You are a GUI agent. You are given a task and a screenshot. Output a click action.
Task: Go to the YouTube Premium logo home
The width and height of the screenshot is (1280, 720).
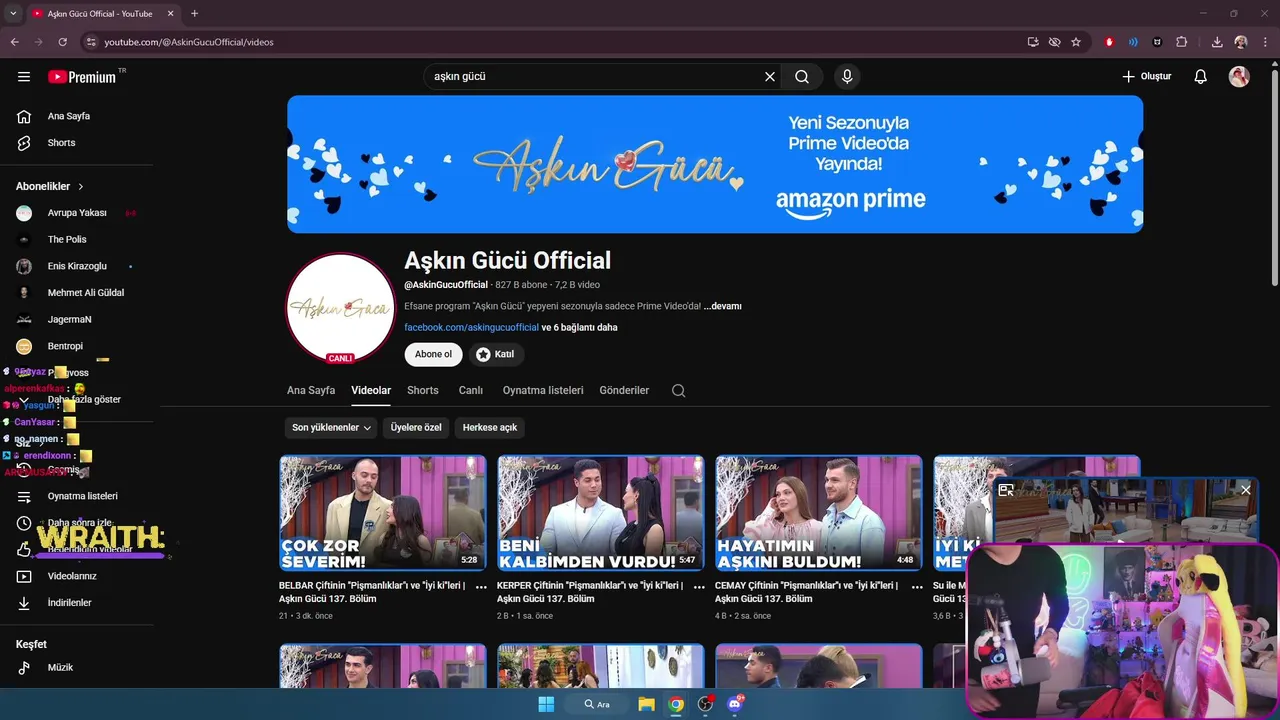pos(82,76)
